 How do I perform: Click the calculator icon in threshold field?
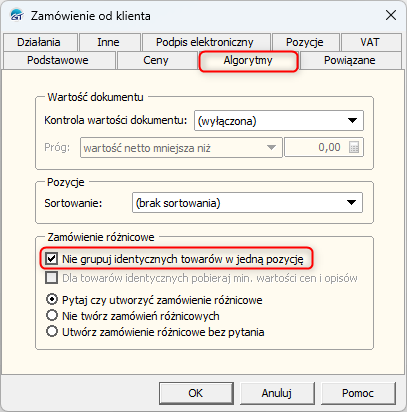354,147
